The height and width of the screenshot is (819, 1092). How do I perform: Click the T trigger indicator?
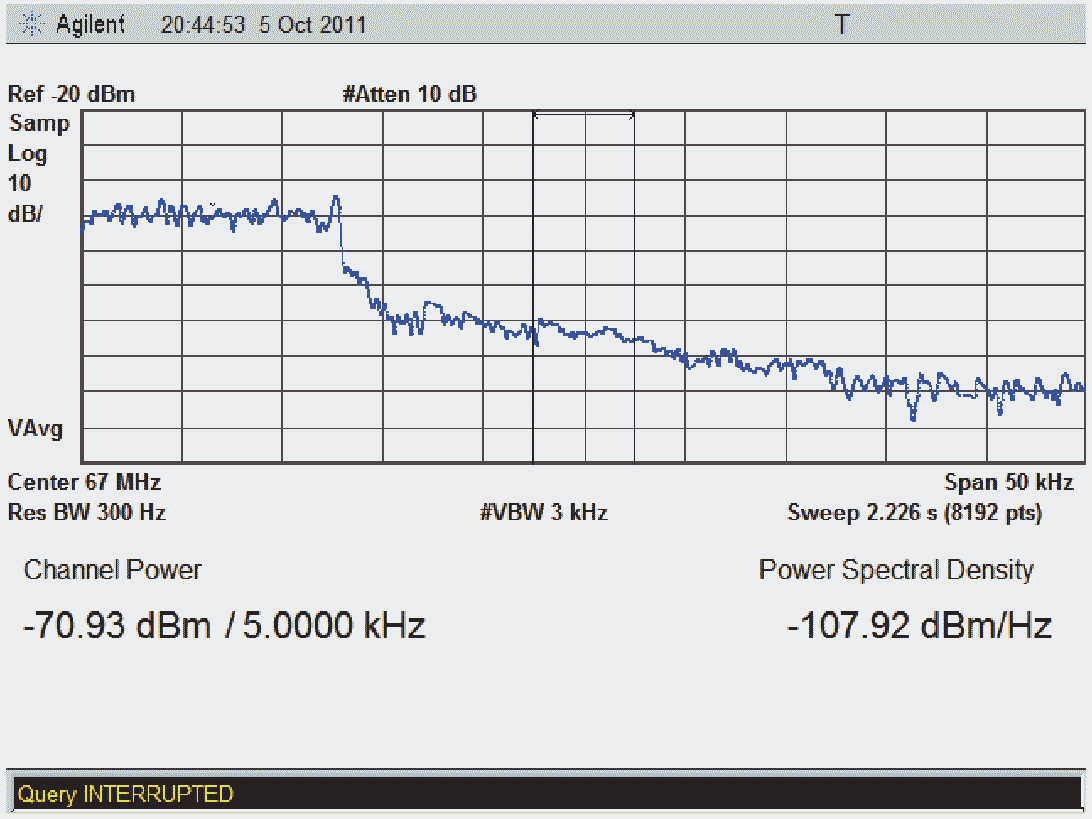tap(842, 25)
